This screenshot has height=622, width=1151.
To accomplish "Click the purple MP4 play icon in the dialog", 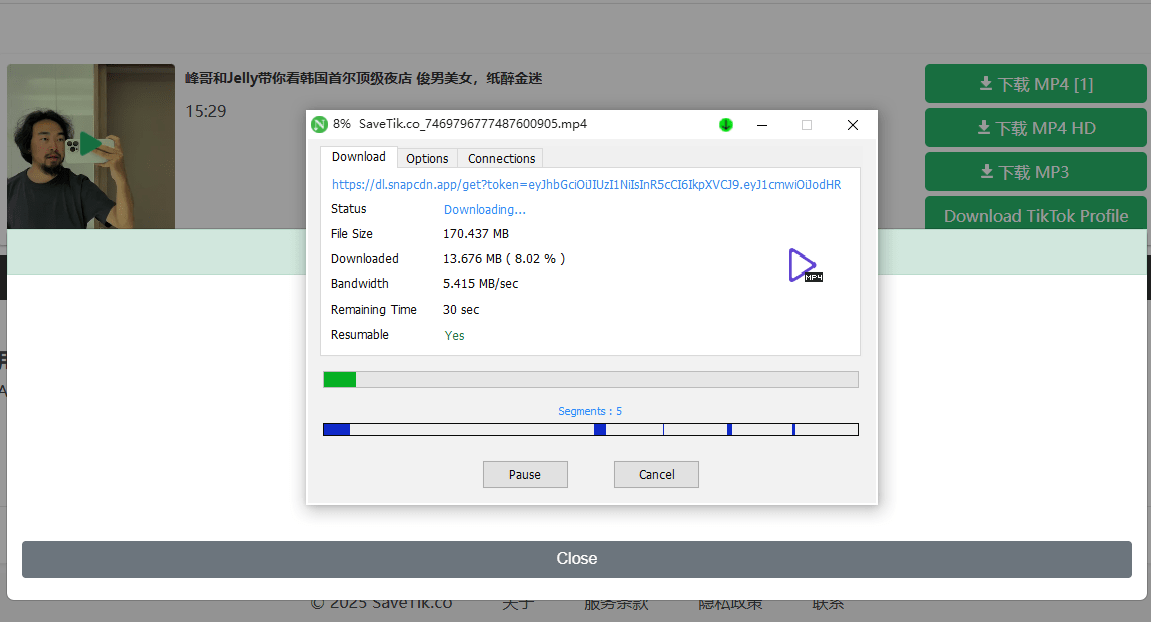I will (803, 265).
